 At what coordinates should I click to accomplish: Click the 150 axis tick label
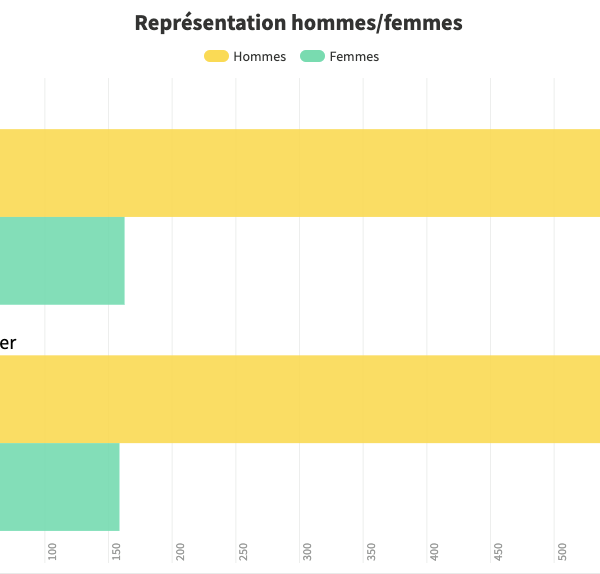point(117,551)
